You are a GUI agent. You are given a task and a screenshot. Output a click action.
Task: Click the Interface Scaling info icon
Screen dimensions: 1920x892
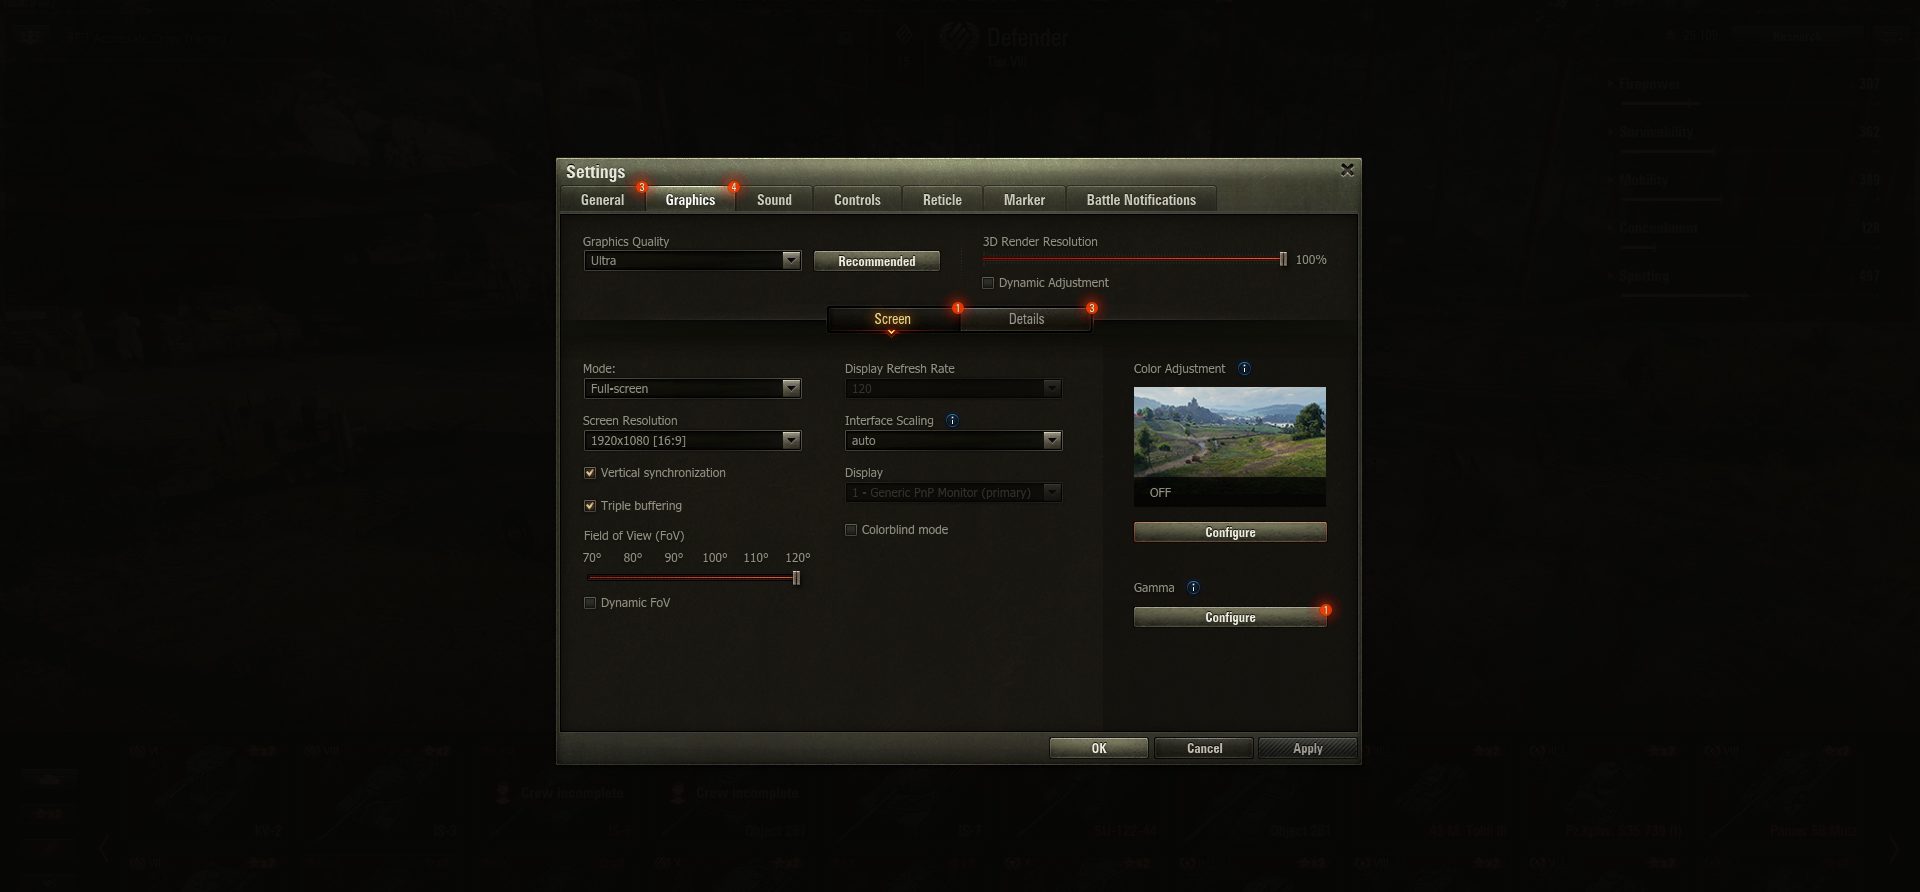pos(952,421)
